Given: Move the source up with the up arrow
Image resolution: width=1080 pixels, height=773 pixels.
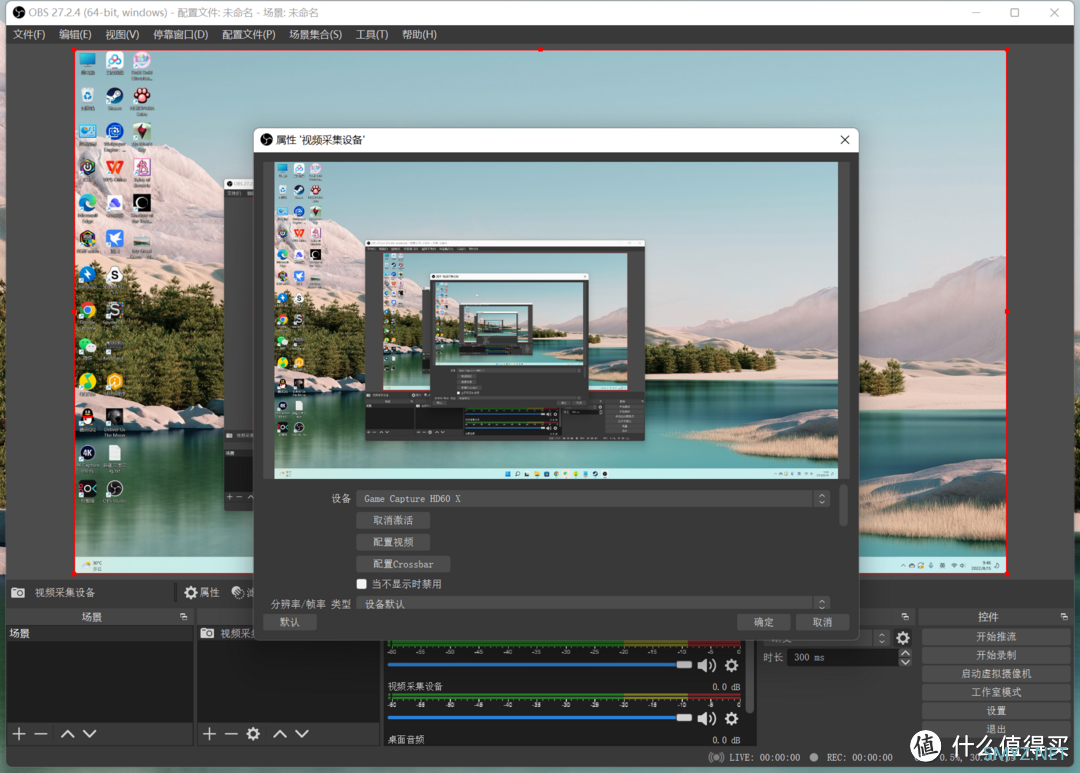Looking at the screenshot, I should tap(280, 734).
